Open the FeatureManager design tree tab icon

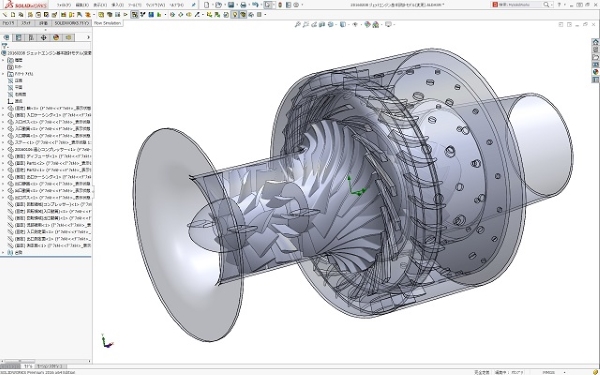coord(6,38)
